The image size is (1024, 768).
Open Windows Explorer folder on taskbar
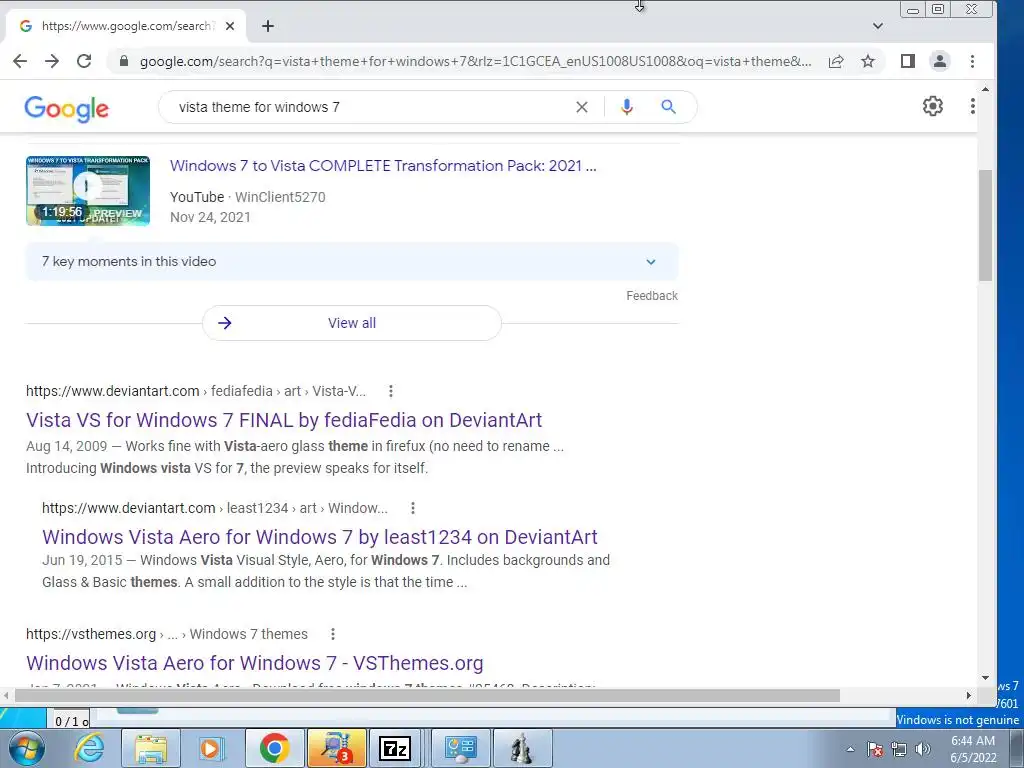151,748
